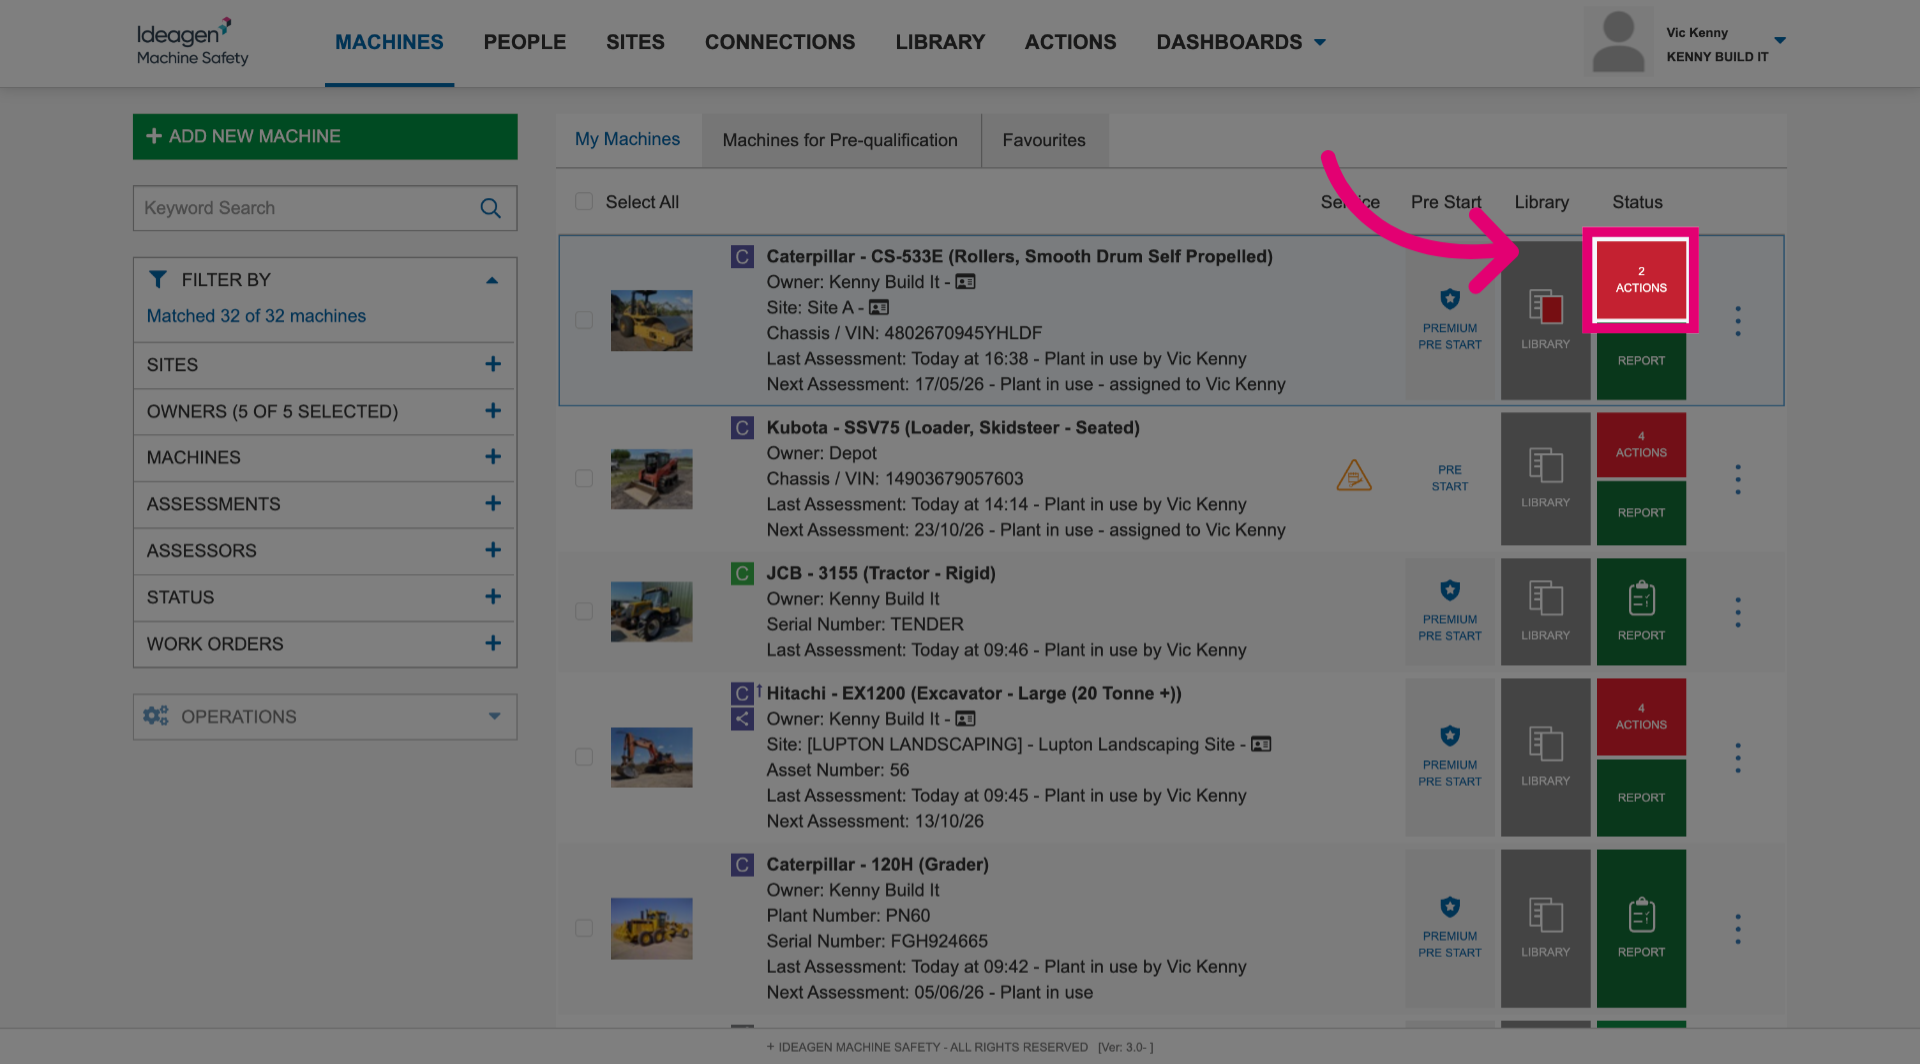Go to the People section
1920x1064 pixels.
(525, 42)
